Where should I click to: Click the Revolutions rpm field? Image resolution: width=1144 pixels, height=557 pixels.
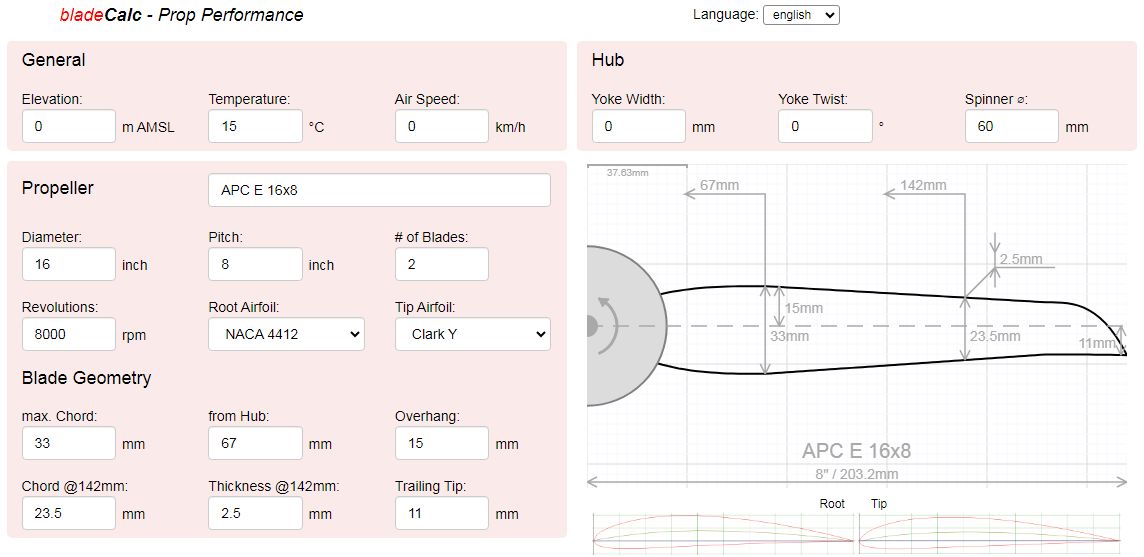pyautogui.click(x=69, y=334)
